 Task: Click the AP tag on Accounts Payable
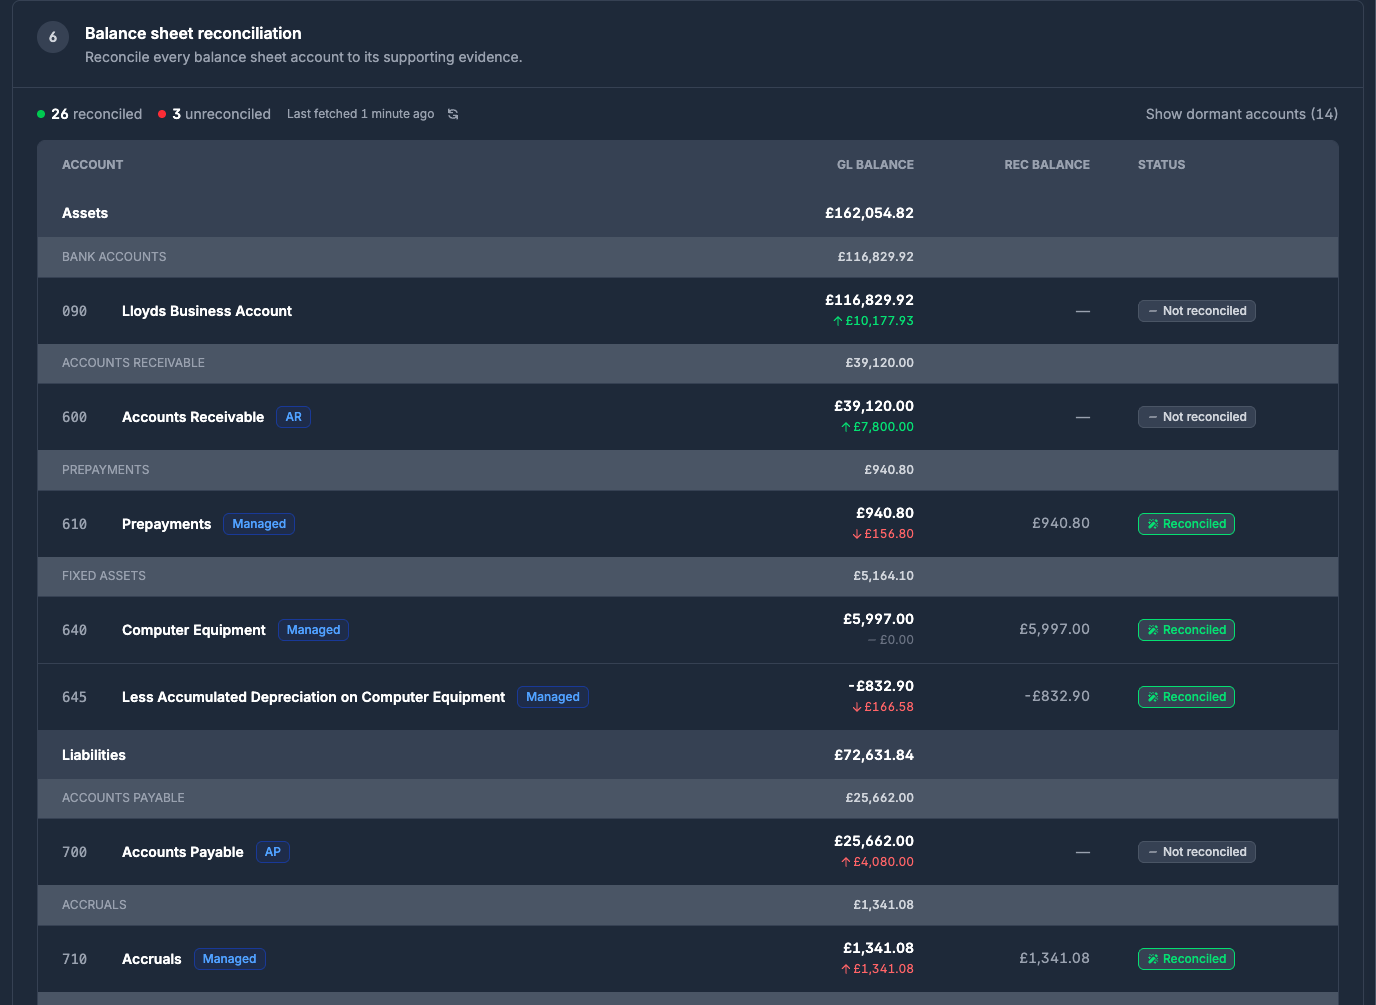click(273, 852)
